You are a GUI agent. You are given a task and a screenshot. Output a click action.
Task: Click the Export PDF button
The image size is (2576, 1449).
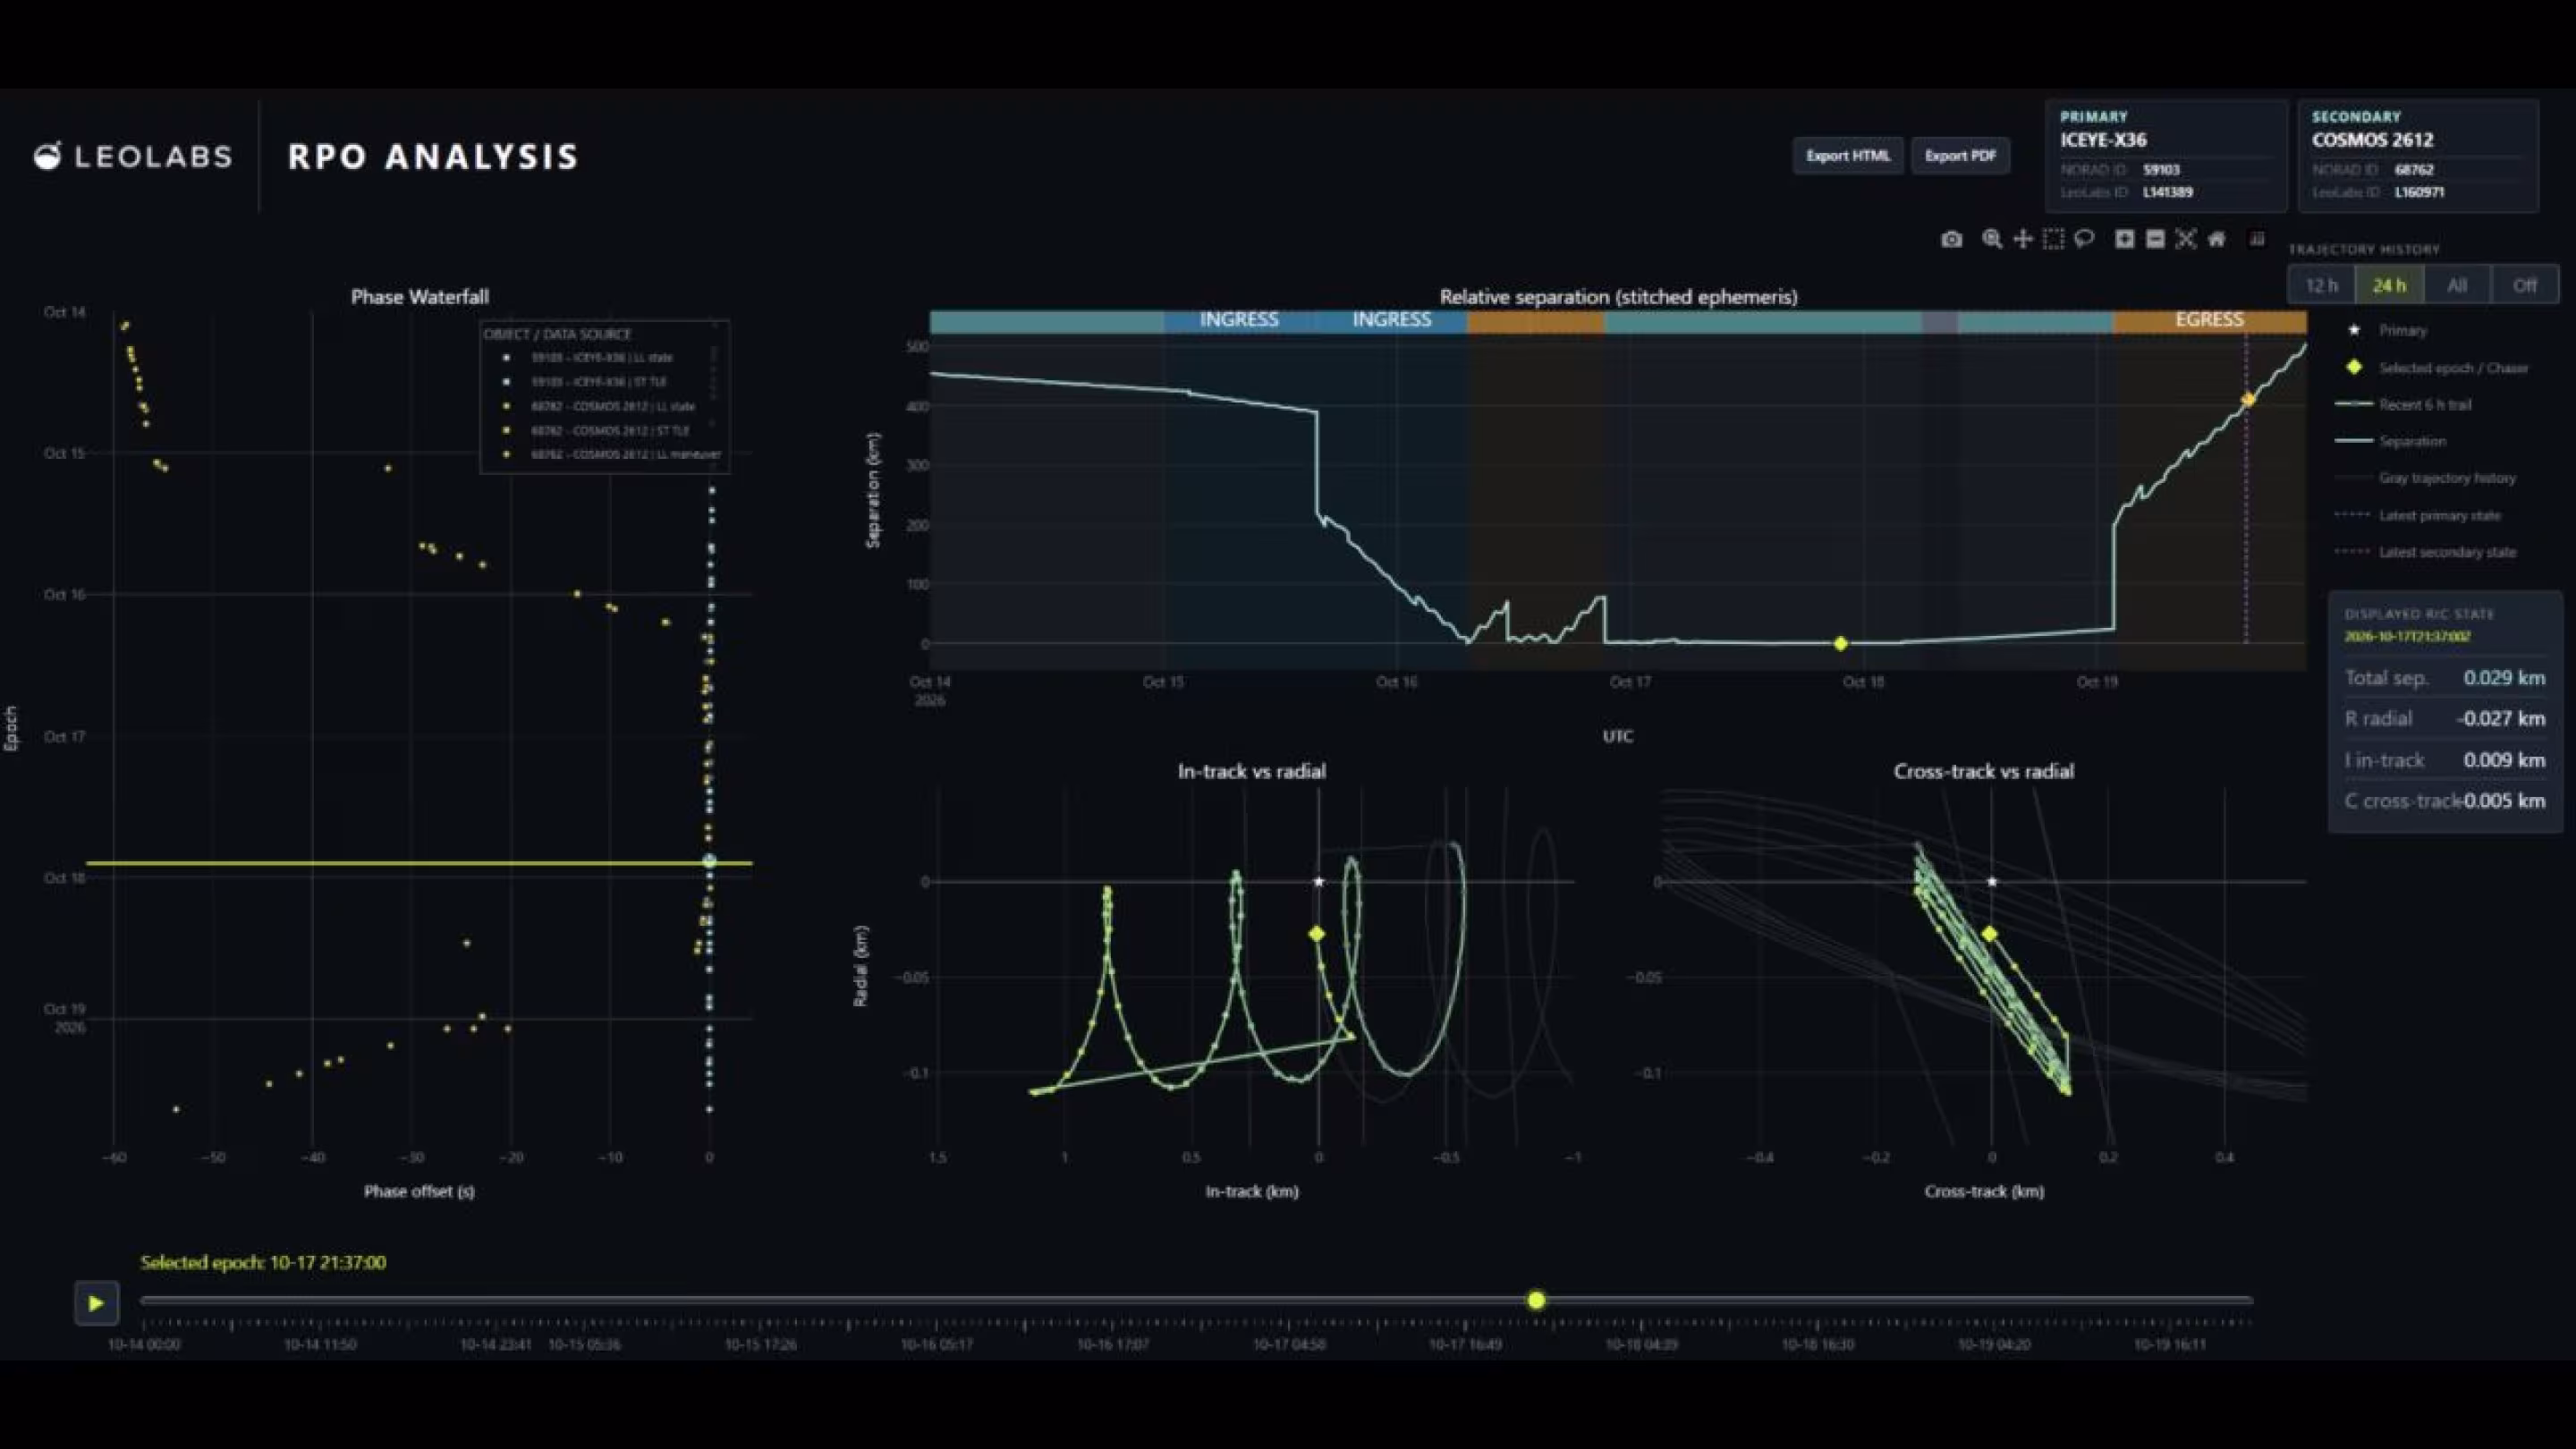pyautogui.click(x=1960, y=156)
